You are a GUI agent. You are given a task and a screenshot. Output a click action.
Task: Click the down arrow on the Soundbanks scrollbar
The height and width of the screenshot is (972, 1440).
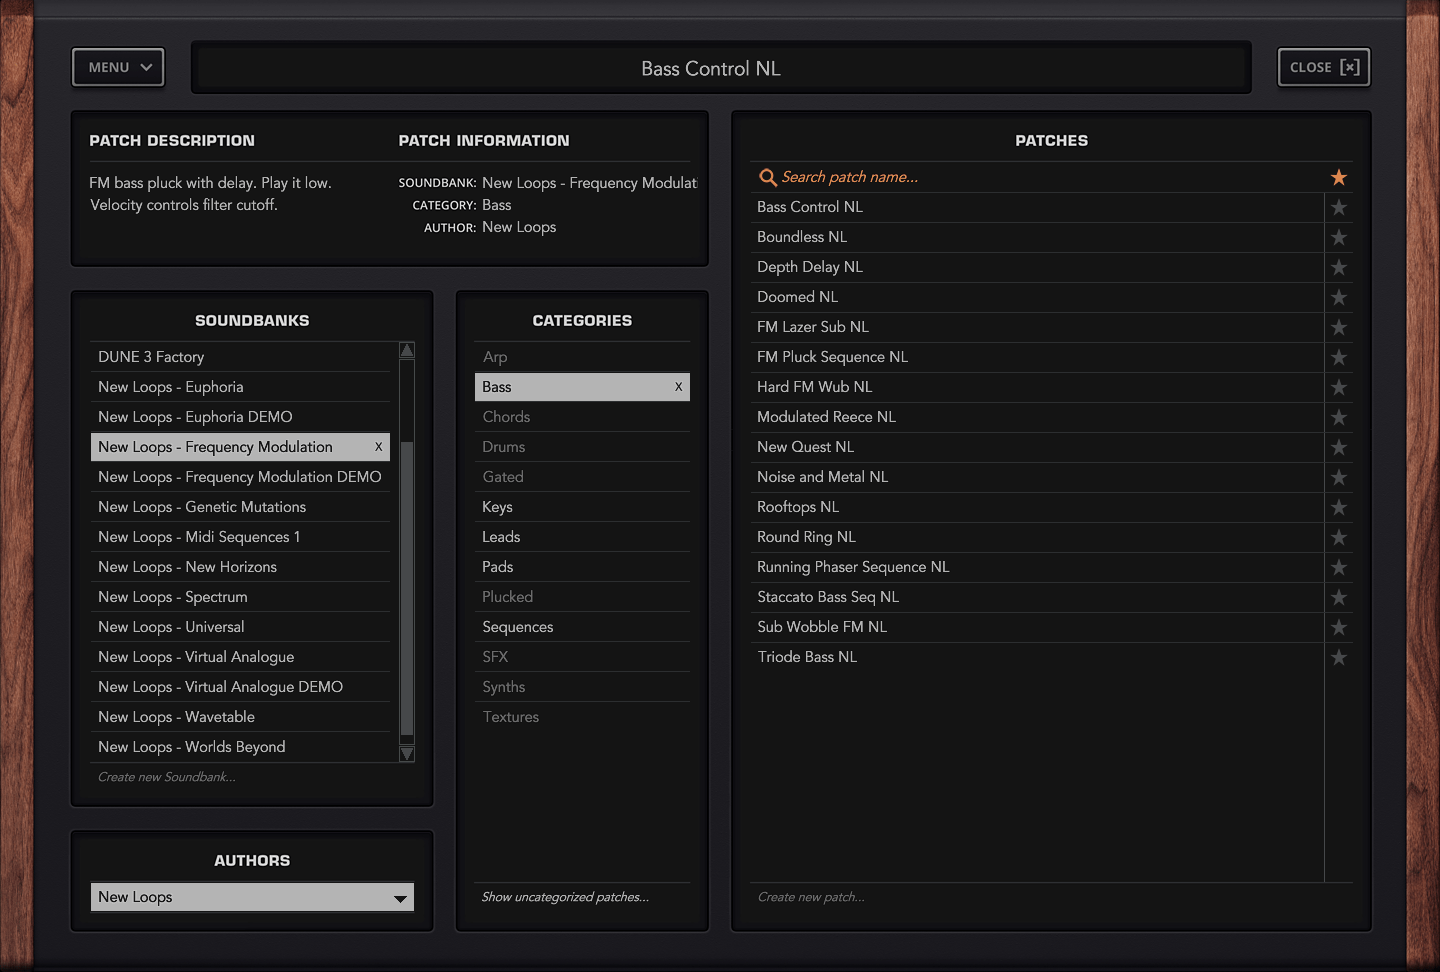tap(406, 753)
